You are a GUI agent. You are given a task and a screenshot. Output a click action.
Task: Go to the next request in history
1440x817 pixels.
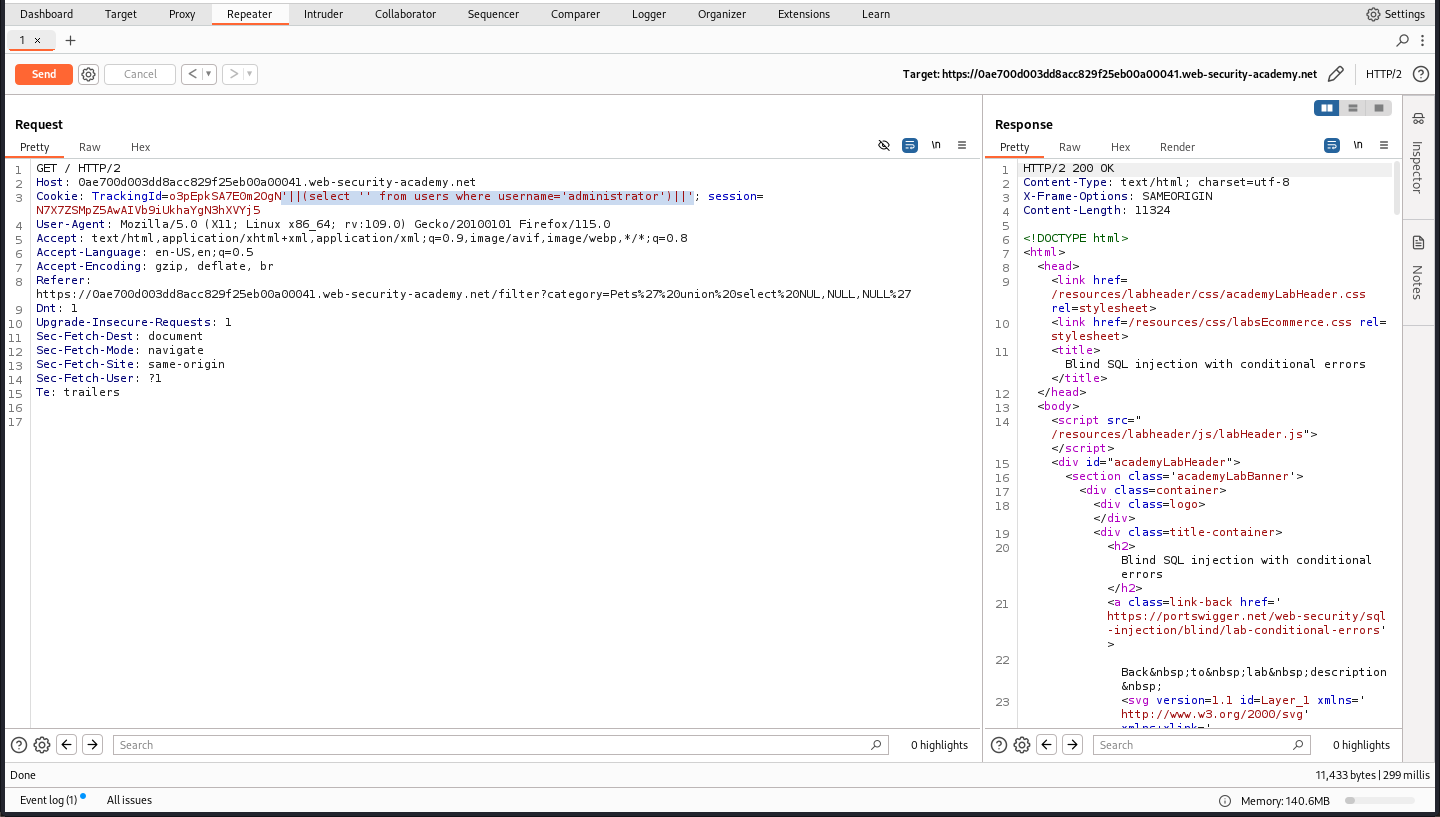tap(232, 74)
